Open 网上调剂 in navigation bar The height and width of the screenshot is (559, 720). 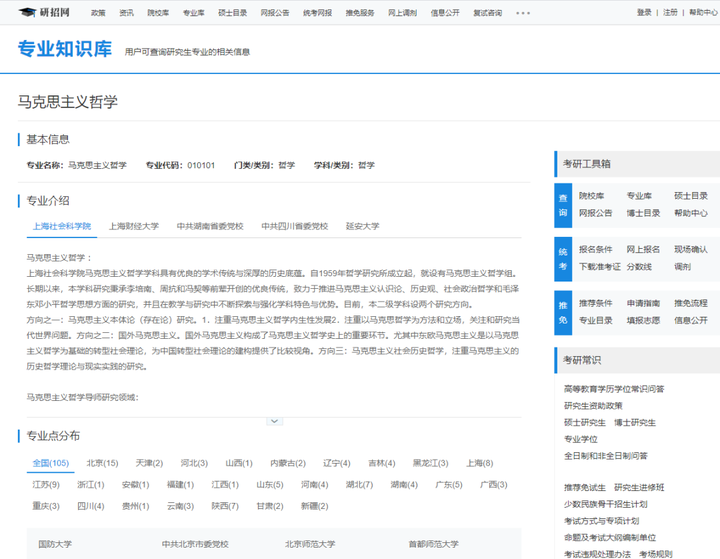[x=403, y=13]
